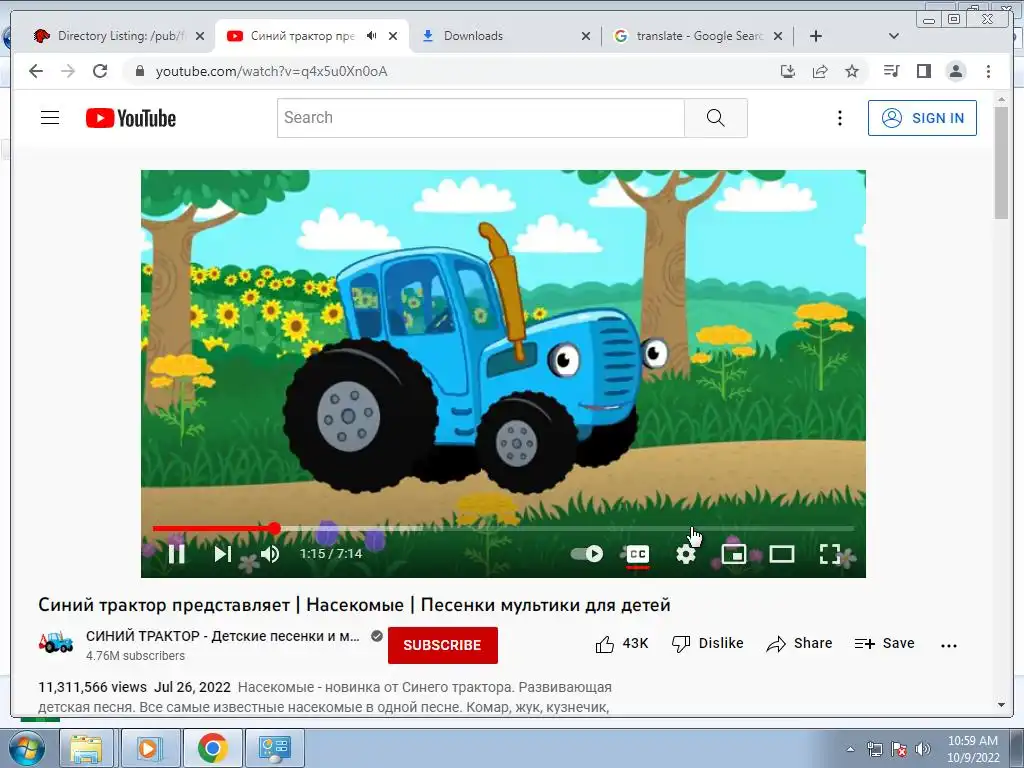Click the Chrome taskbar icon
The image size is (1024, 768).
(212, 748)
